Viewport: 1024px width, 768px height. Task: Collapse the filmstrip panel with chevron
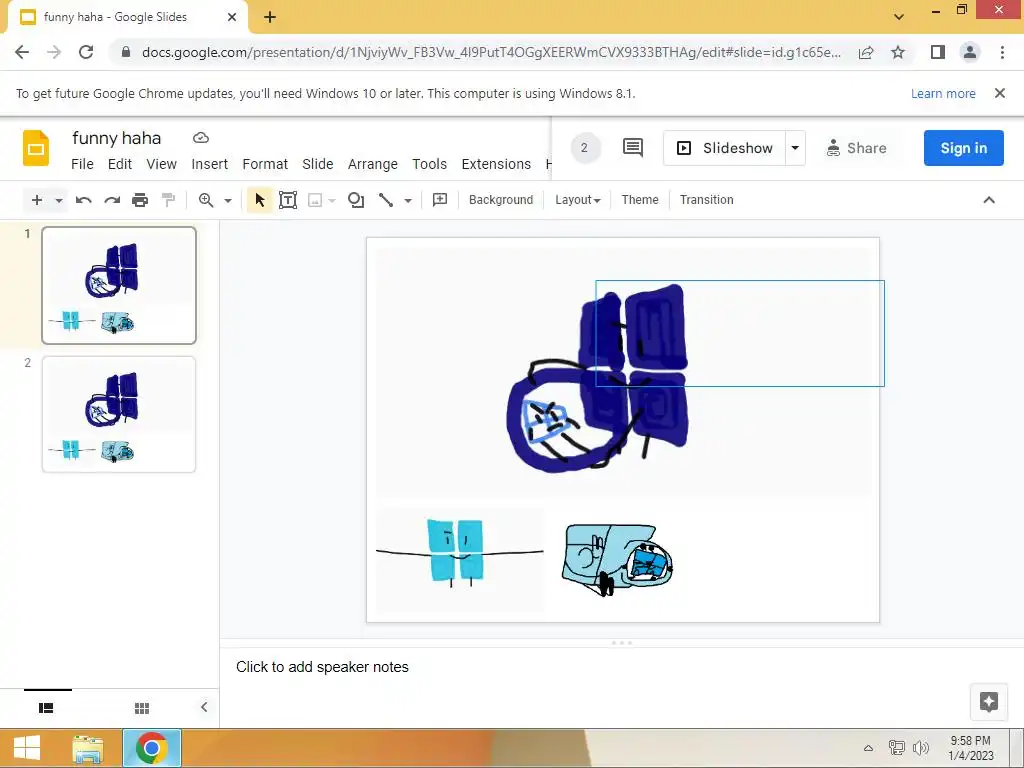pyautogui.click(x=204, y=707)
